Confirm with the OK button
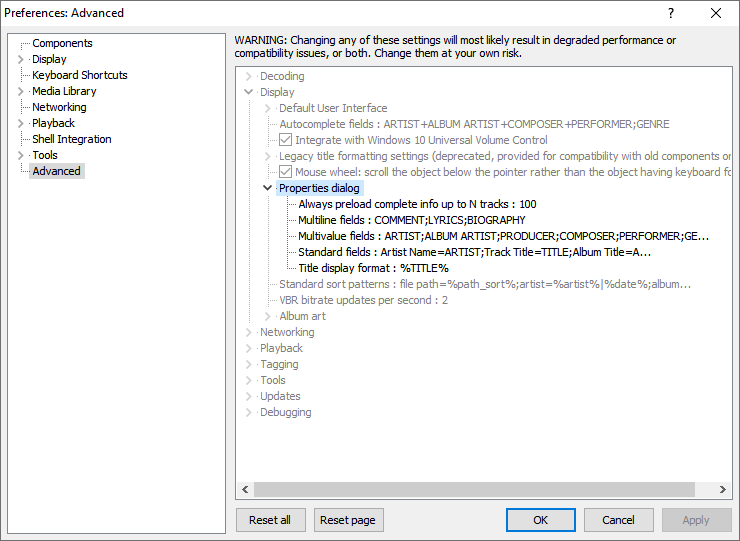This screenshot has width=740, height=541. 540,520
